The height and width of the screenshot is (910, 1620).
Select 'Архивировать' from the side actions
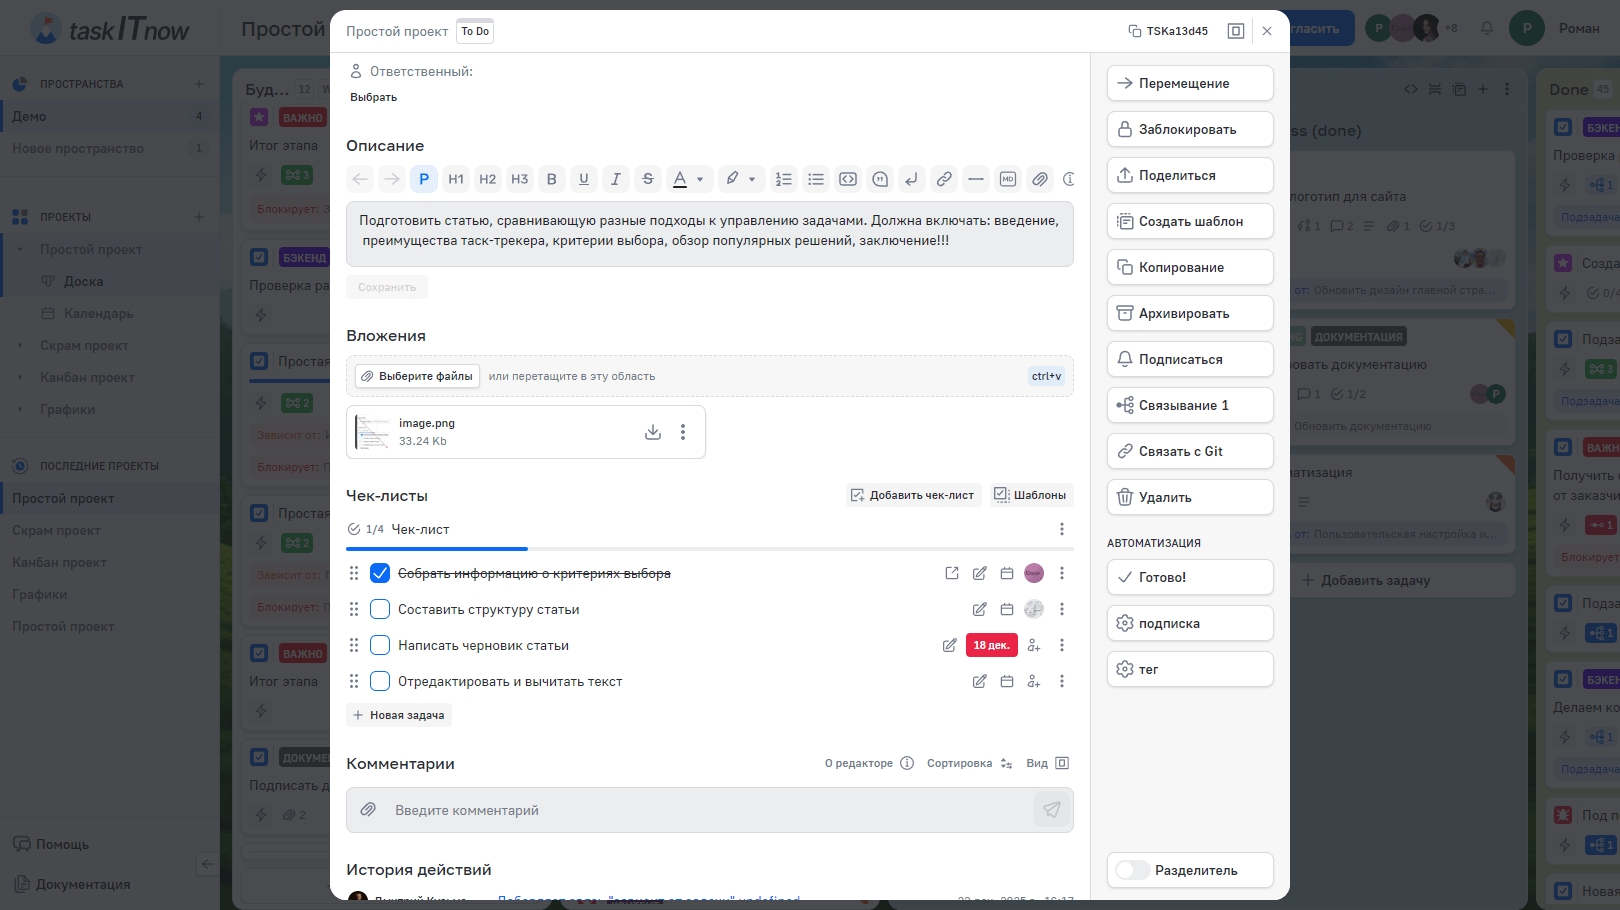pos(1189,313)
